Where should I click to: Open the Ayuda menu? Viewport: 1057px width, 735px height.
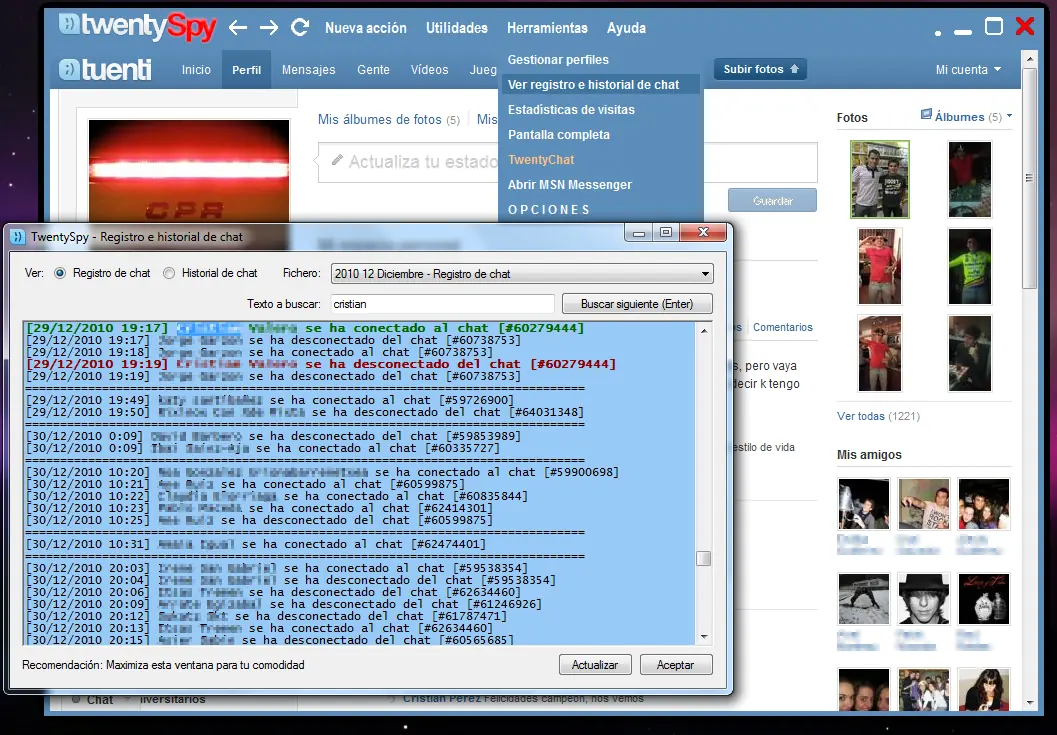[x=626, y=28]
